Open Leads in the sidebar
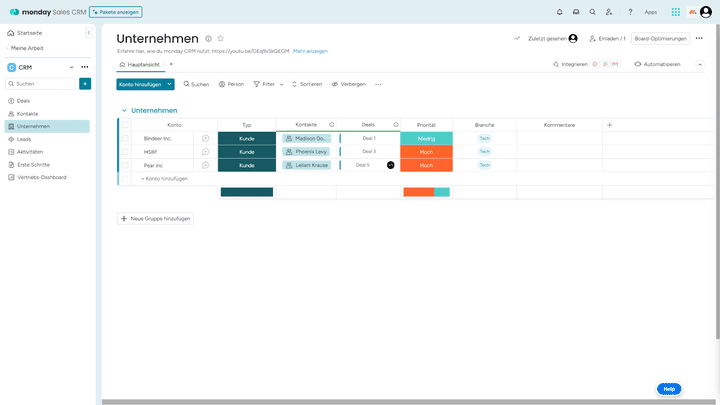This screenshot has width=720, height=405. tap(24, 139)
